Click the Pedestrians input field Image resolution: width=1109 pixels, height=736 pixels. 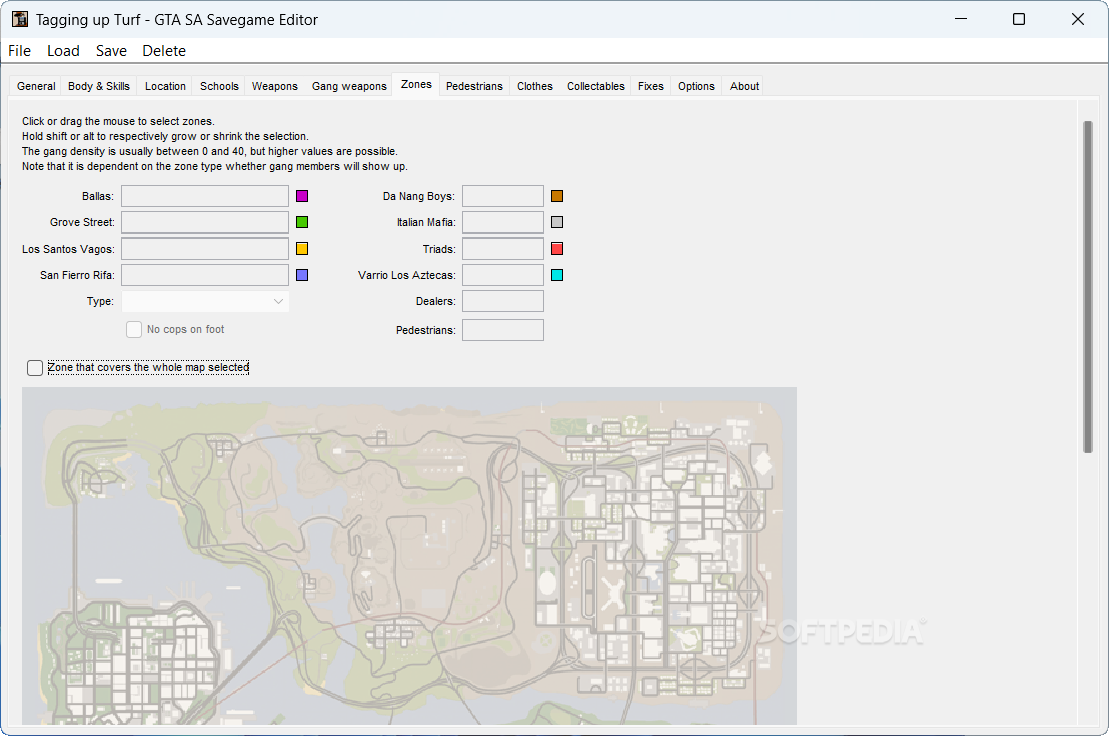point(503,330)
